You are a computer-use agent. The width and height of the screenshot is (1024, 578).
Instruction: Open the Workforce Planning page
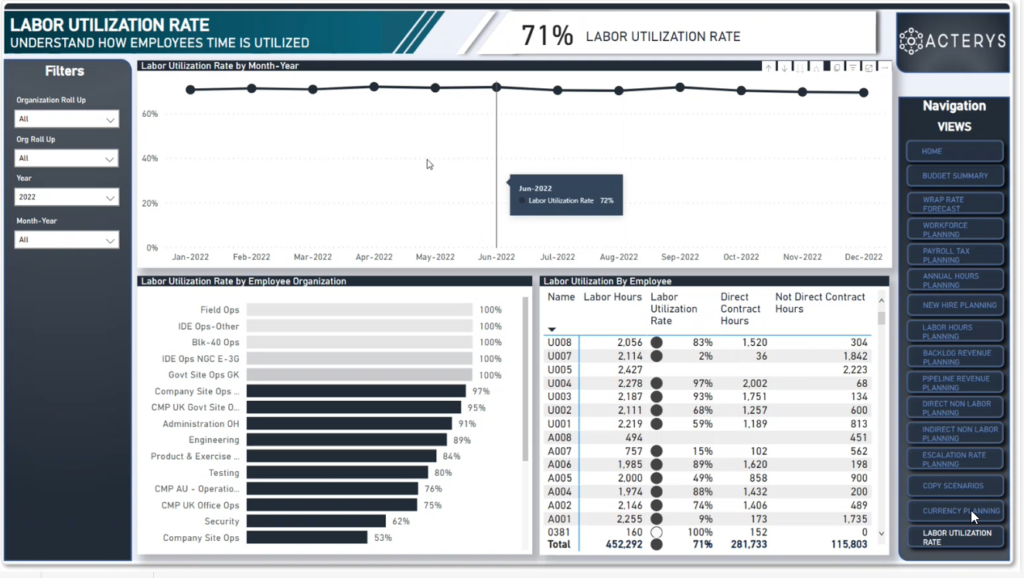[954, 229]
